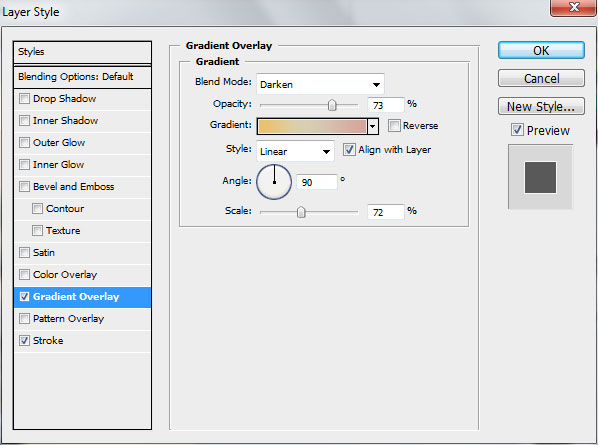
Task: Open the Style Linear dropdown
Action: [x=295, y=151]
